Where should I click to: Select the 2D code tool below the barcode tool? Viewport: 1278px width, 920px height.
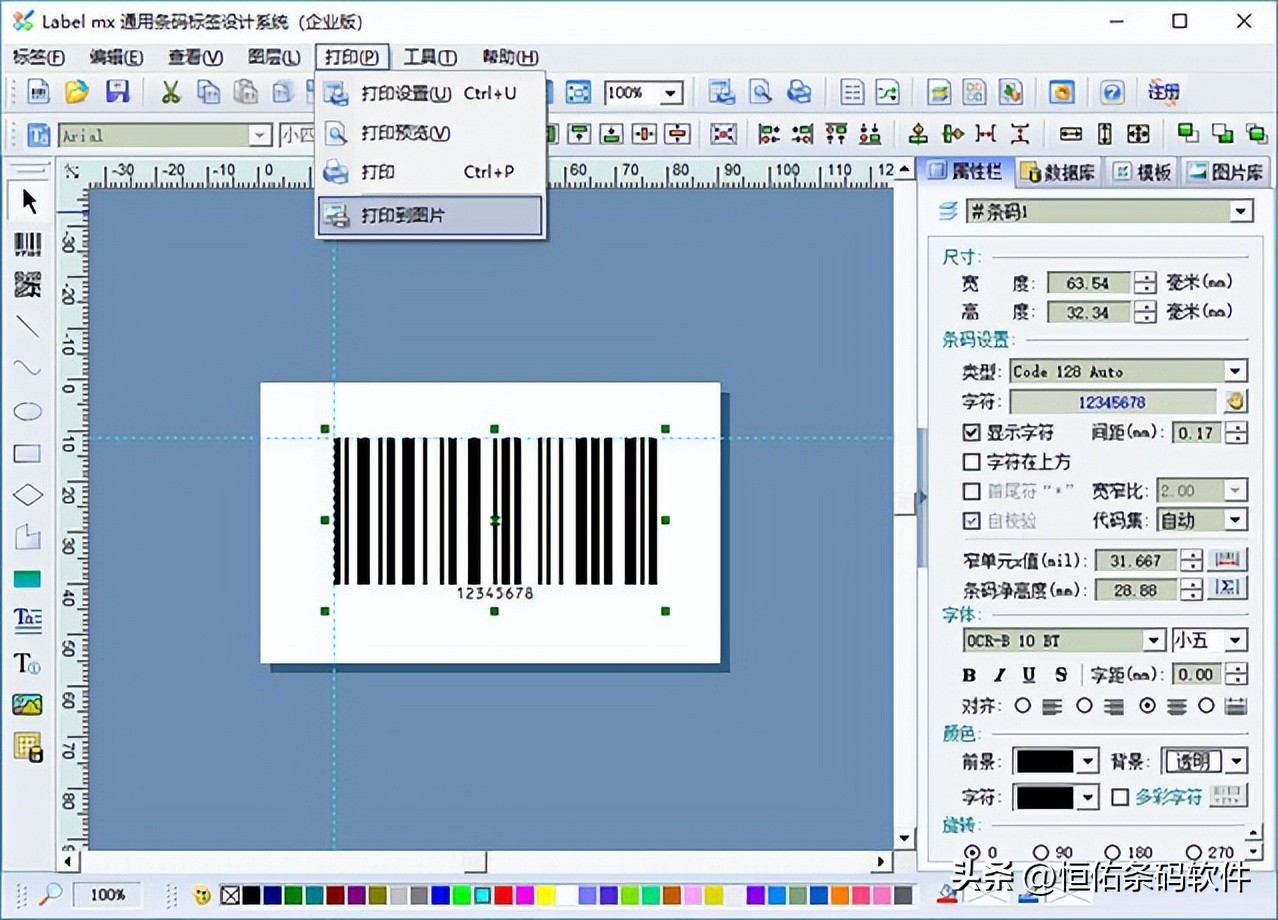click(27, 285)
